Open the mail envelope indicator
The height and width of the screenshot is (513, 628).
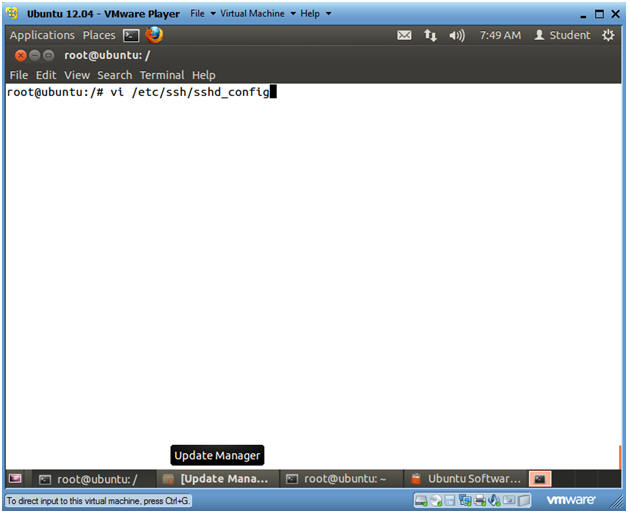point(404,36)
